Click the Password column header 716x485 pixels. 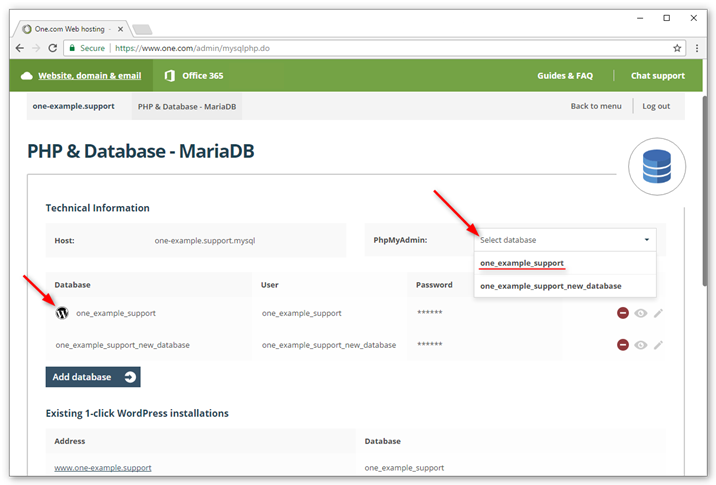[434, 285]
